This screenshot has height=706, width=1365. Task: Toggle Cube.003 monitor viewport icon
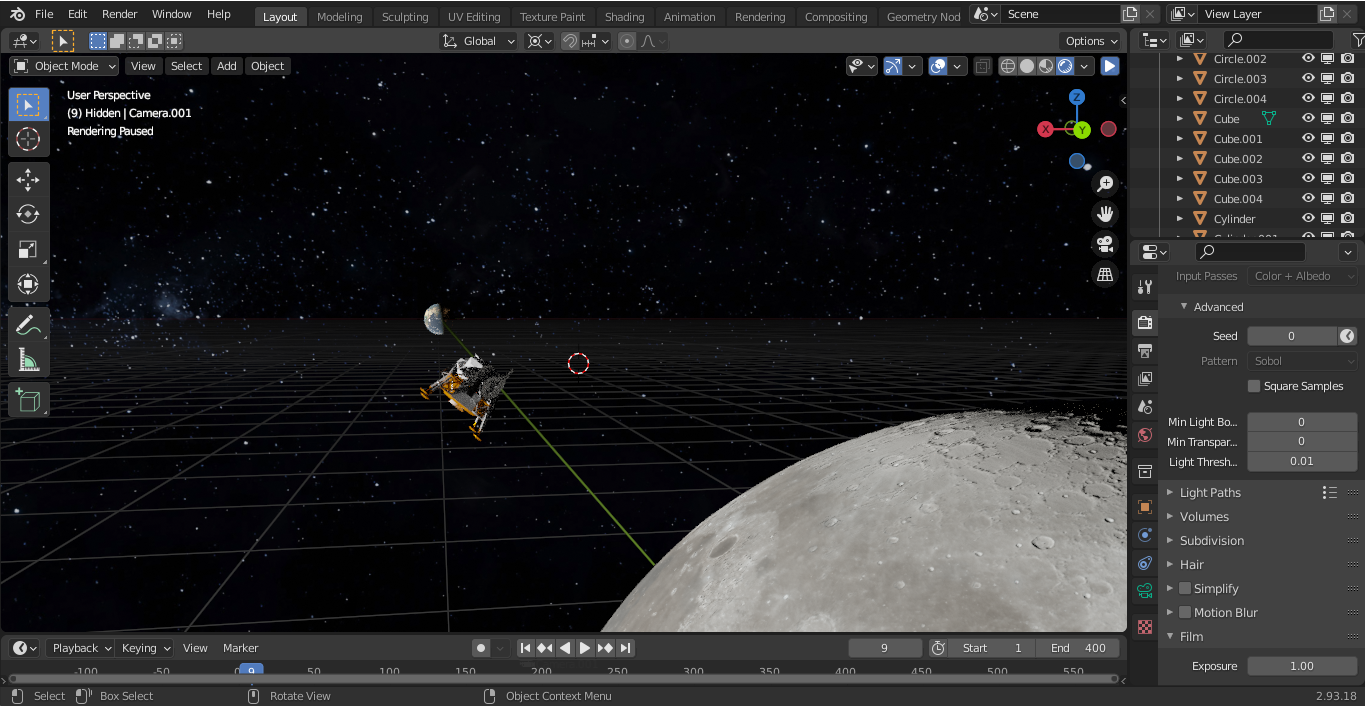[1327, 178]
